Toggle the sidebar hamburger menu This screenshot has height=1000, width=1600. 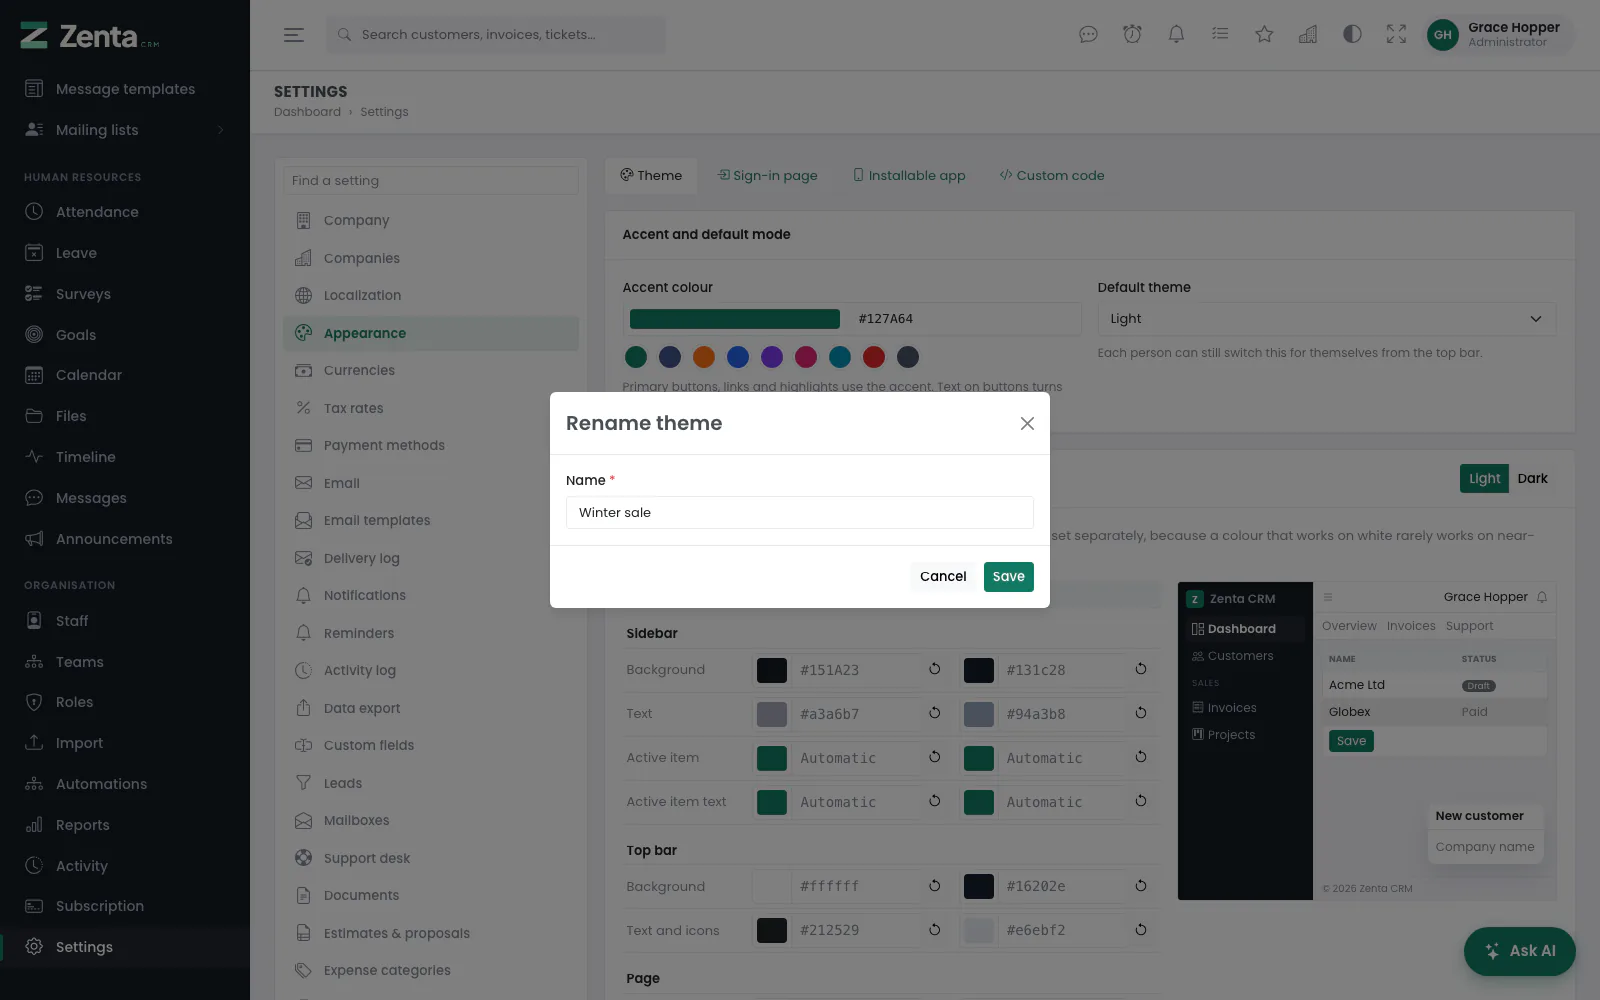coord(294,35)
